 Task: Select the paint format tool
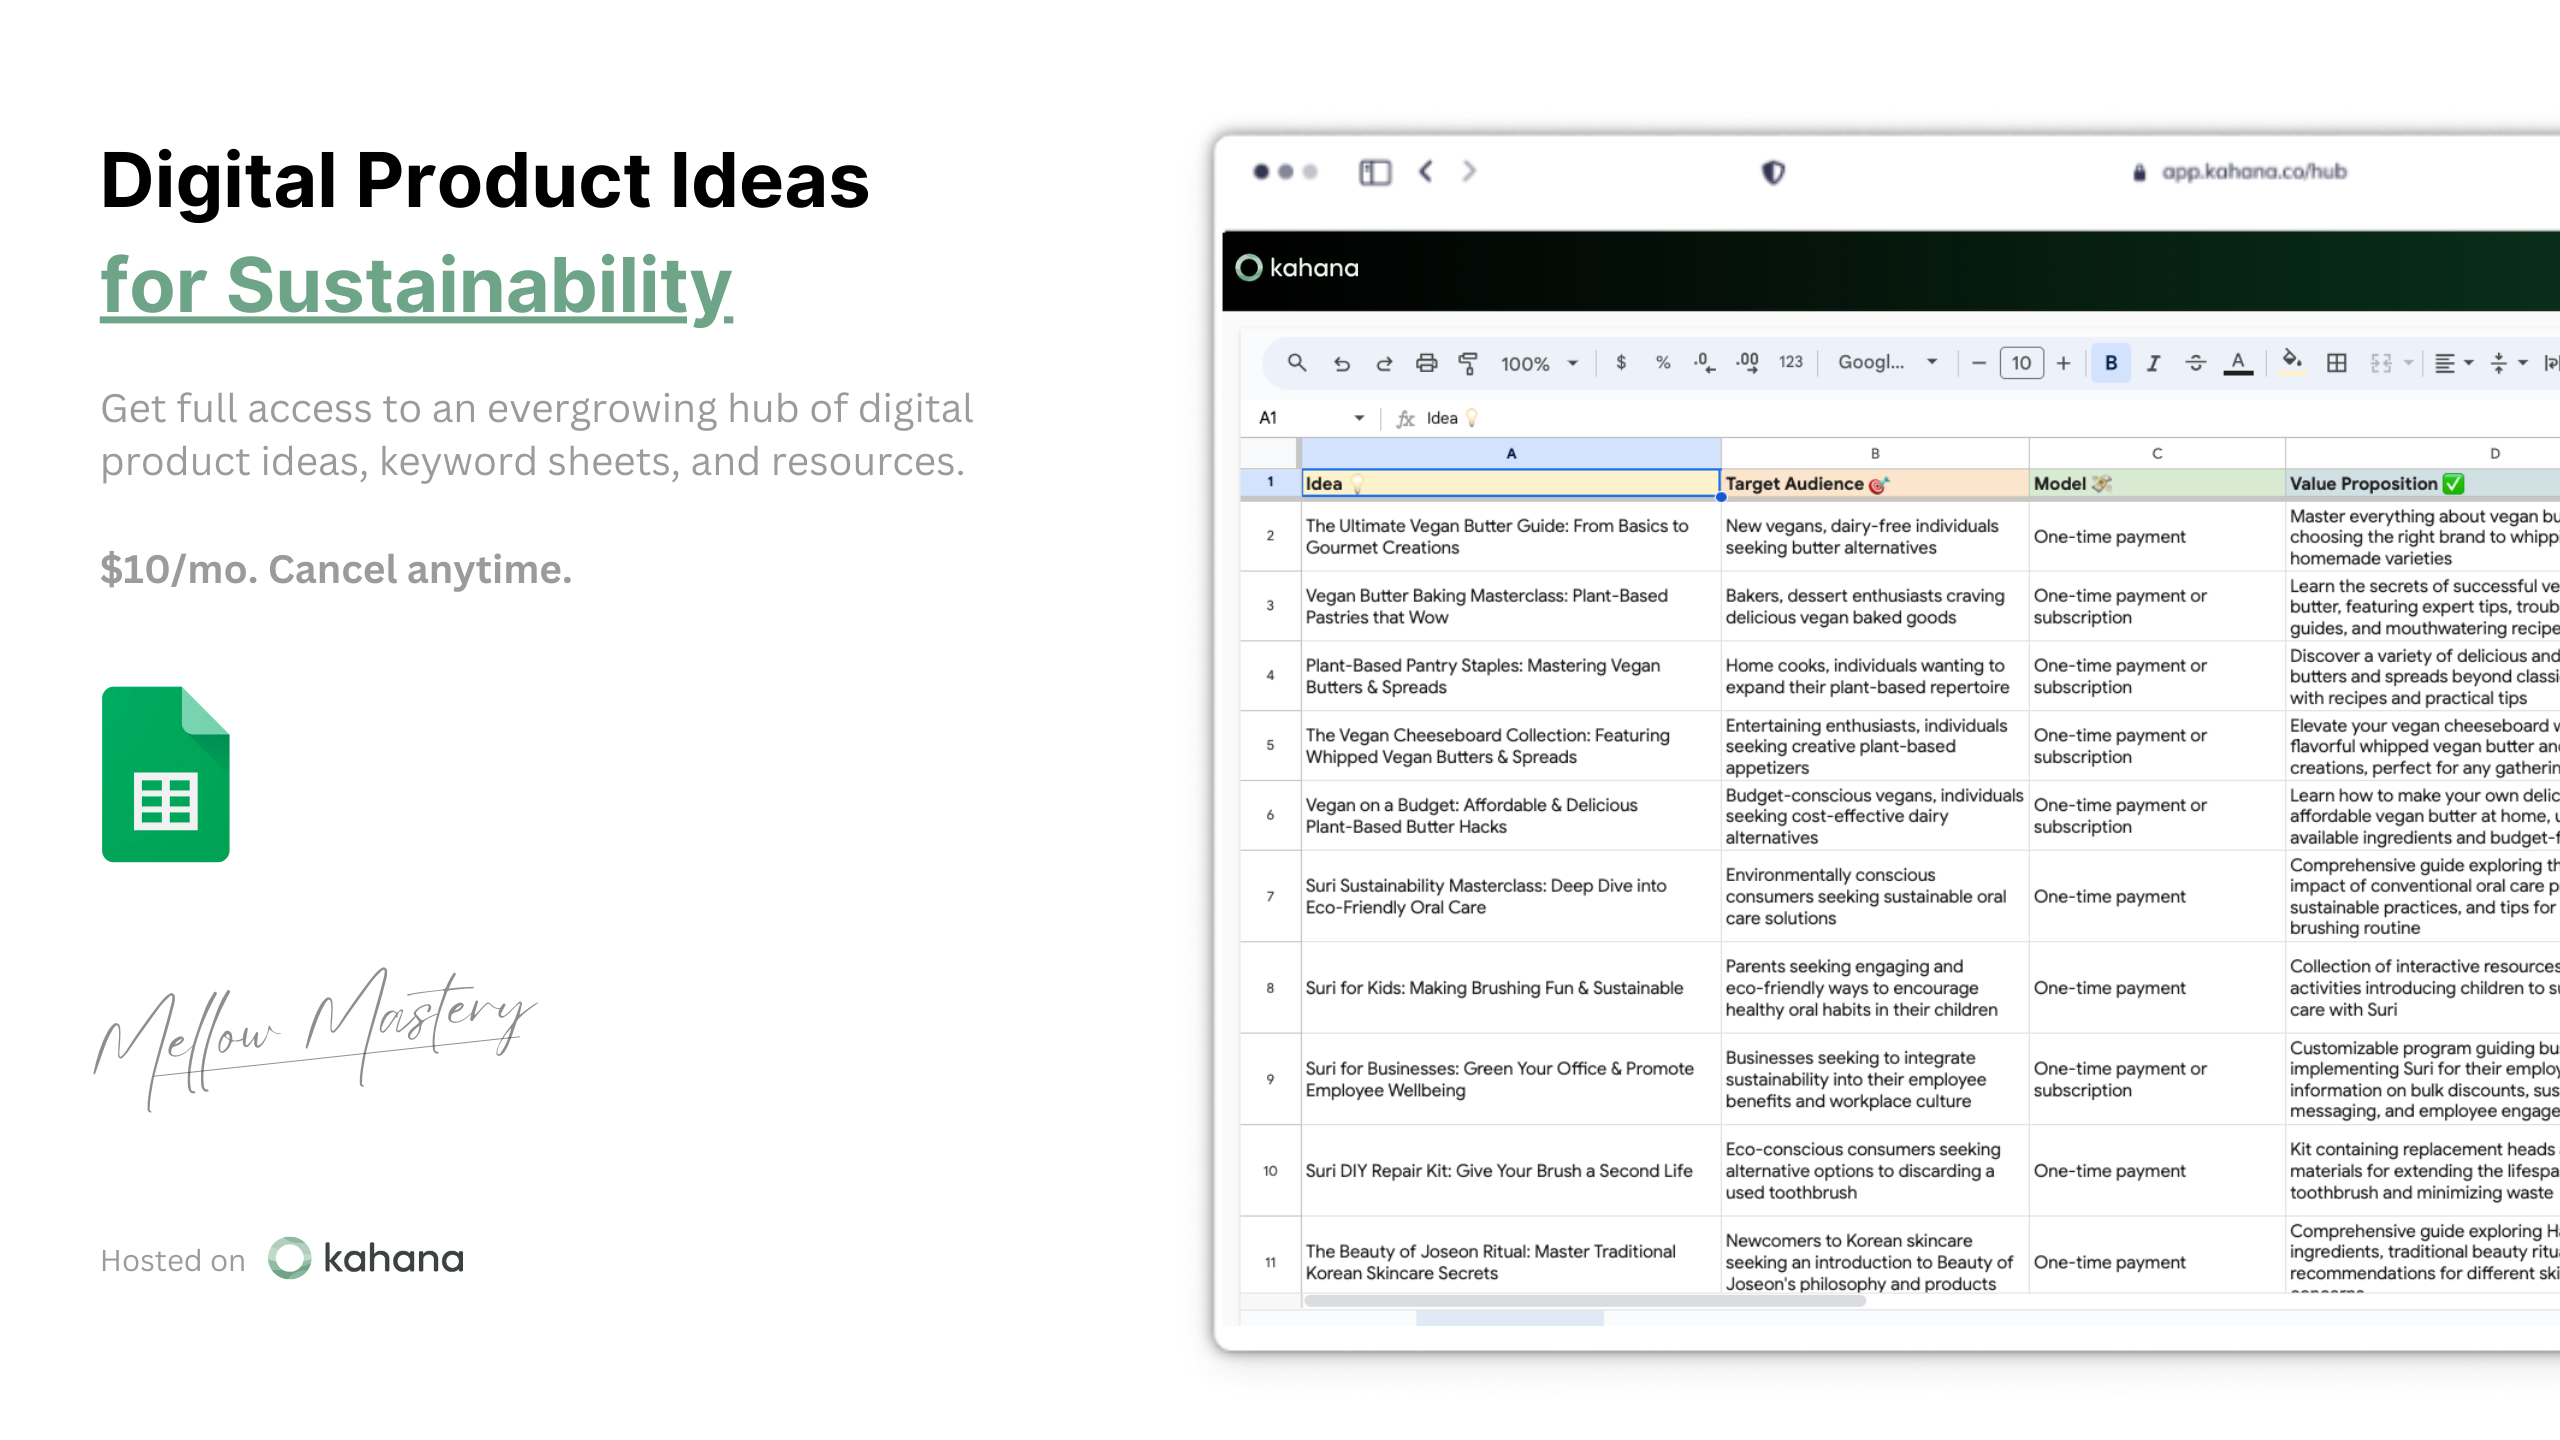point(1468,363)
